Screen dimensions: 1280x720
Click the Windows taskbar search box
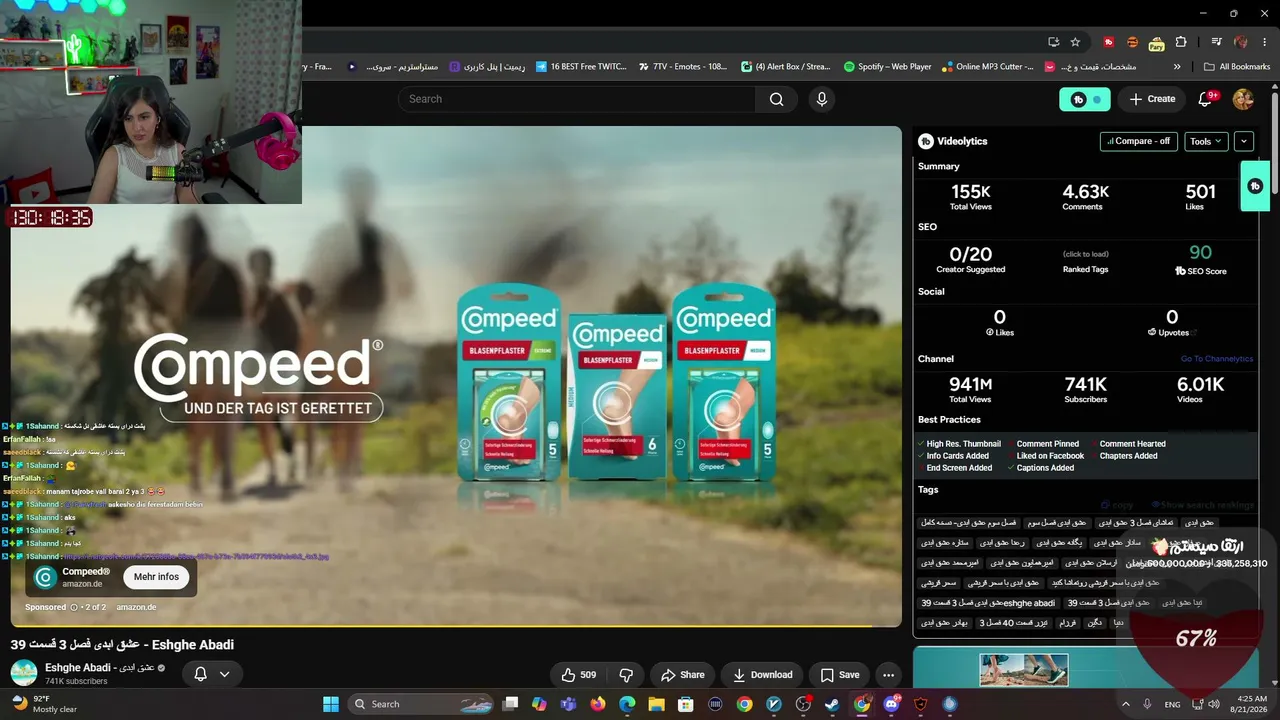click(x=421, y=704)
